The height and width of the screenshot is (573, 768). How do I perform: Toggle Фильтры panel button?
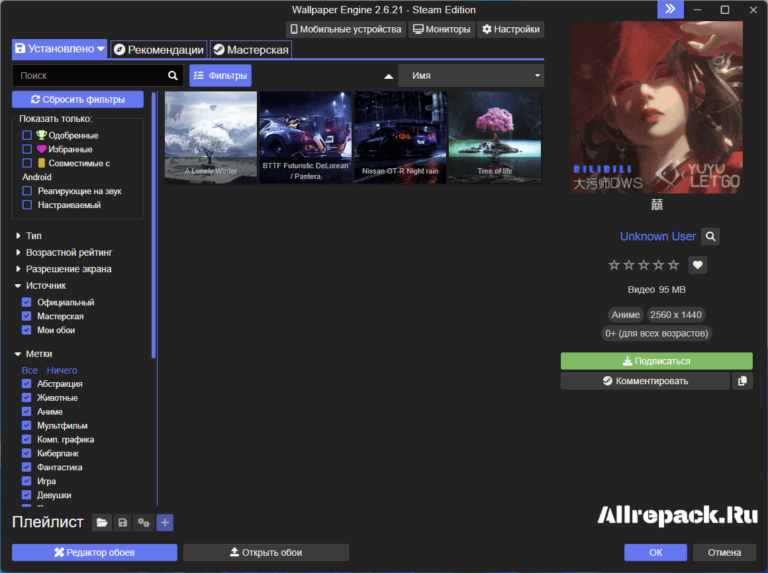point(220,75)
